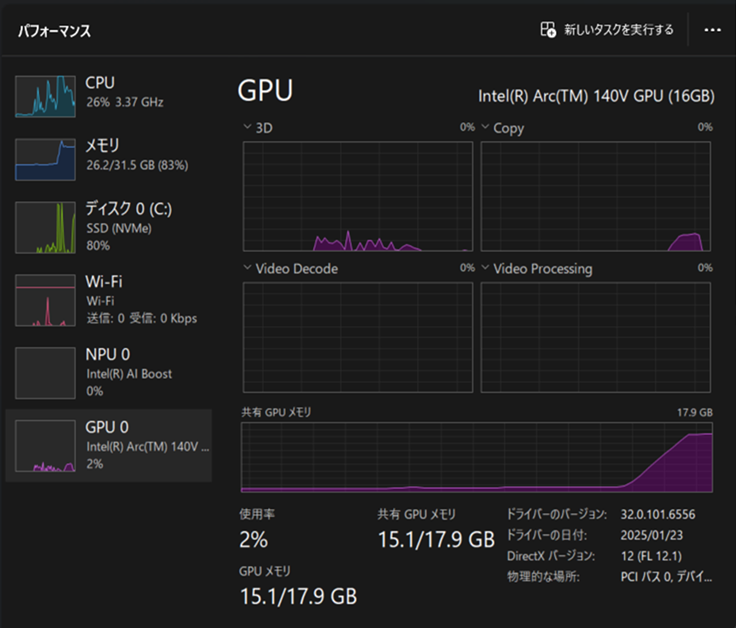Open the GPU 0 performance entry
The image size is (736, 628).
click(x=108, y=445)
